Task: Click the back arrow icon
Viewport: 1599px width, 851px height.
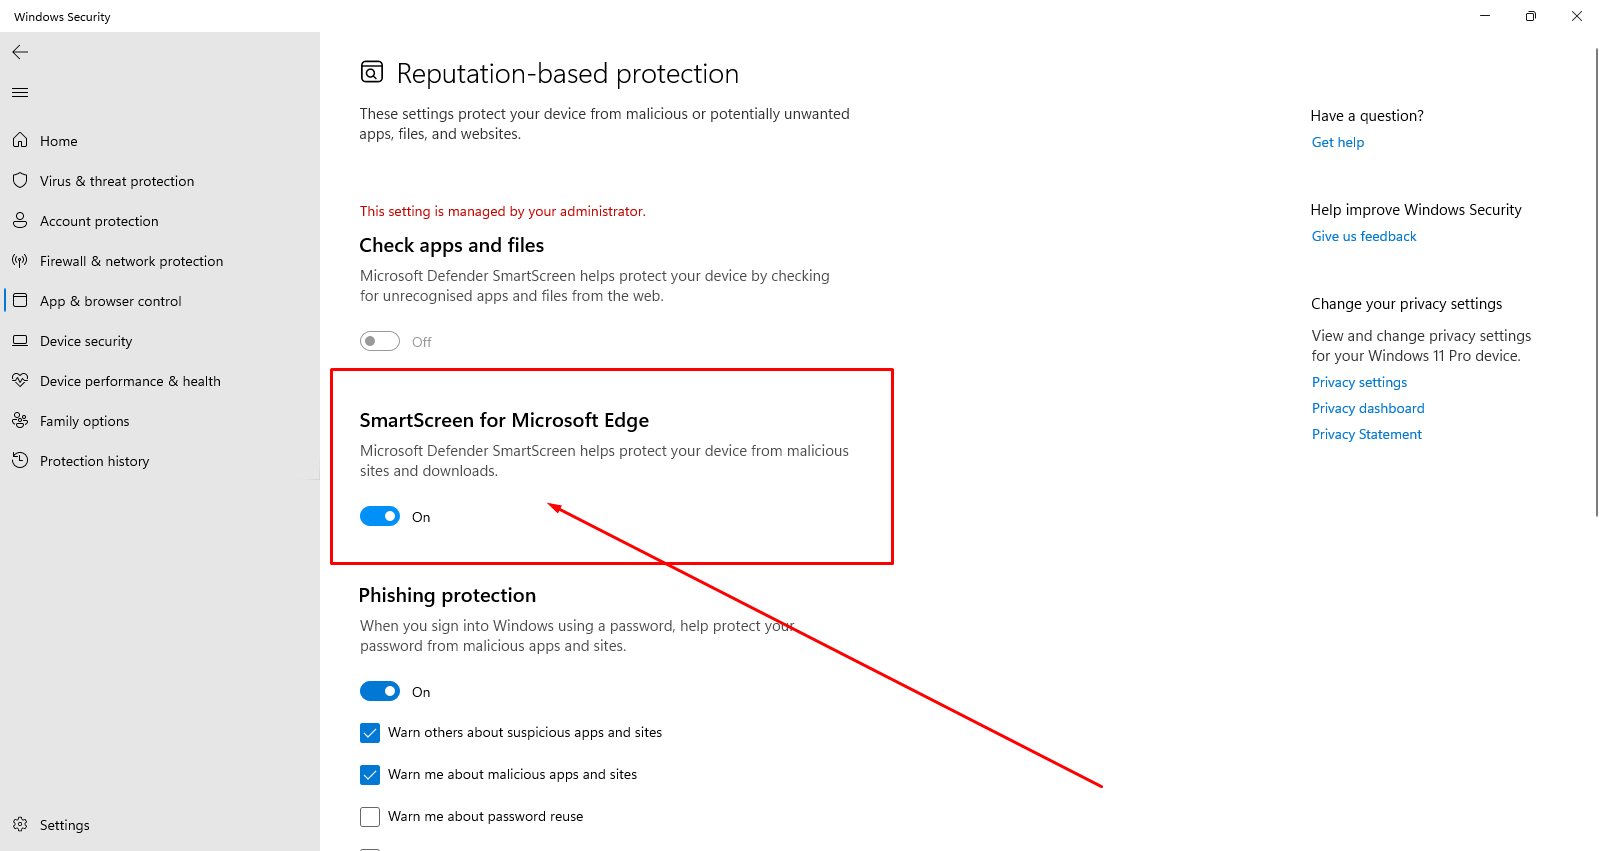Action: (x=20, y=52)
